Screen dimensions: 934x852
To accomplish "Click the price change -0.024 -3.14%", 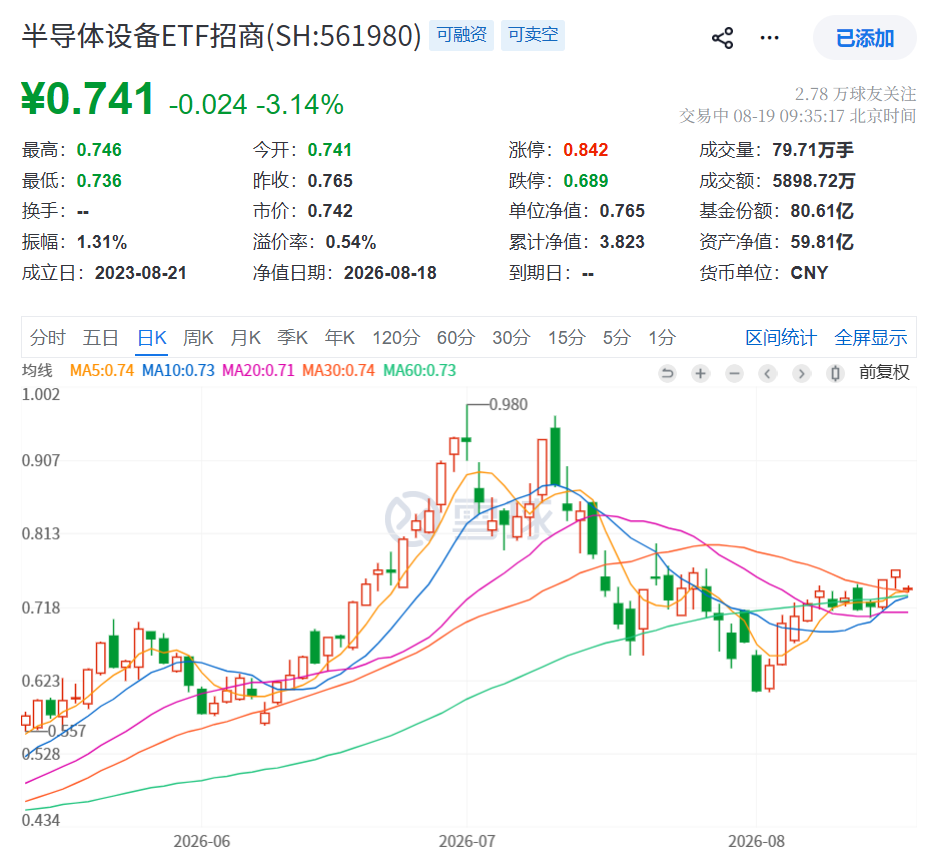I will pos(256,104).
